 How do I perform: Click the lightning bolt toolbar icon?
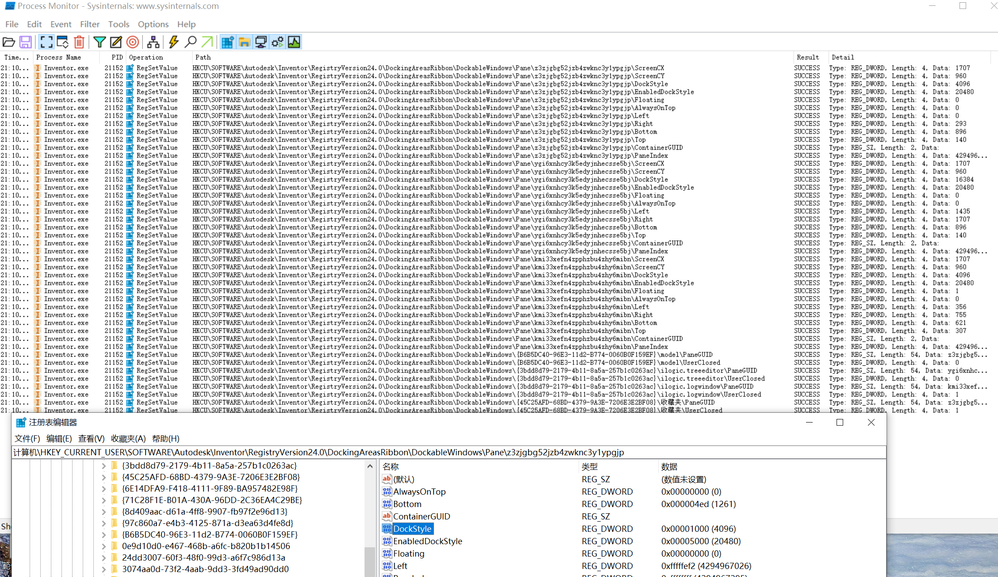click(x=174, y=43)
